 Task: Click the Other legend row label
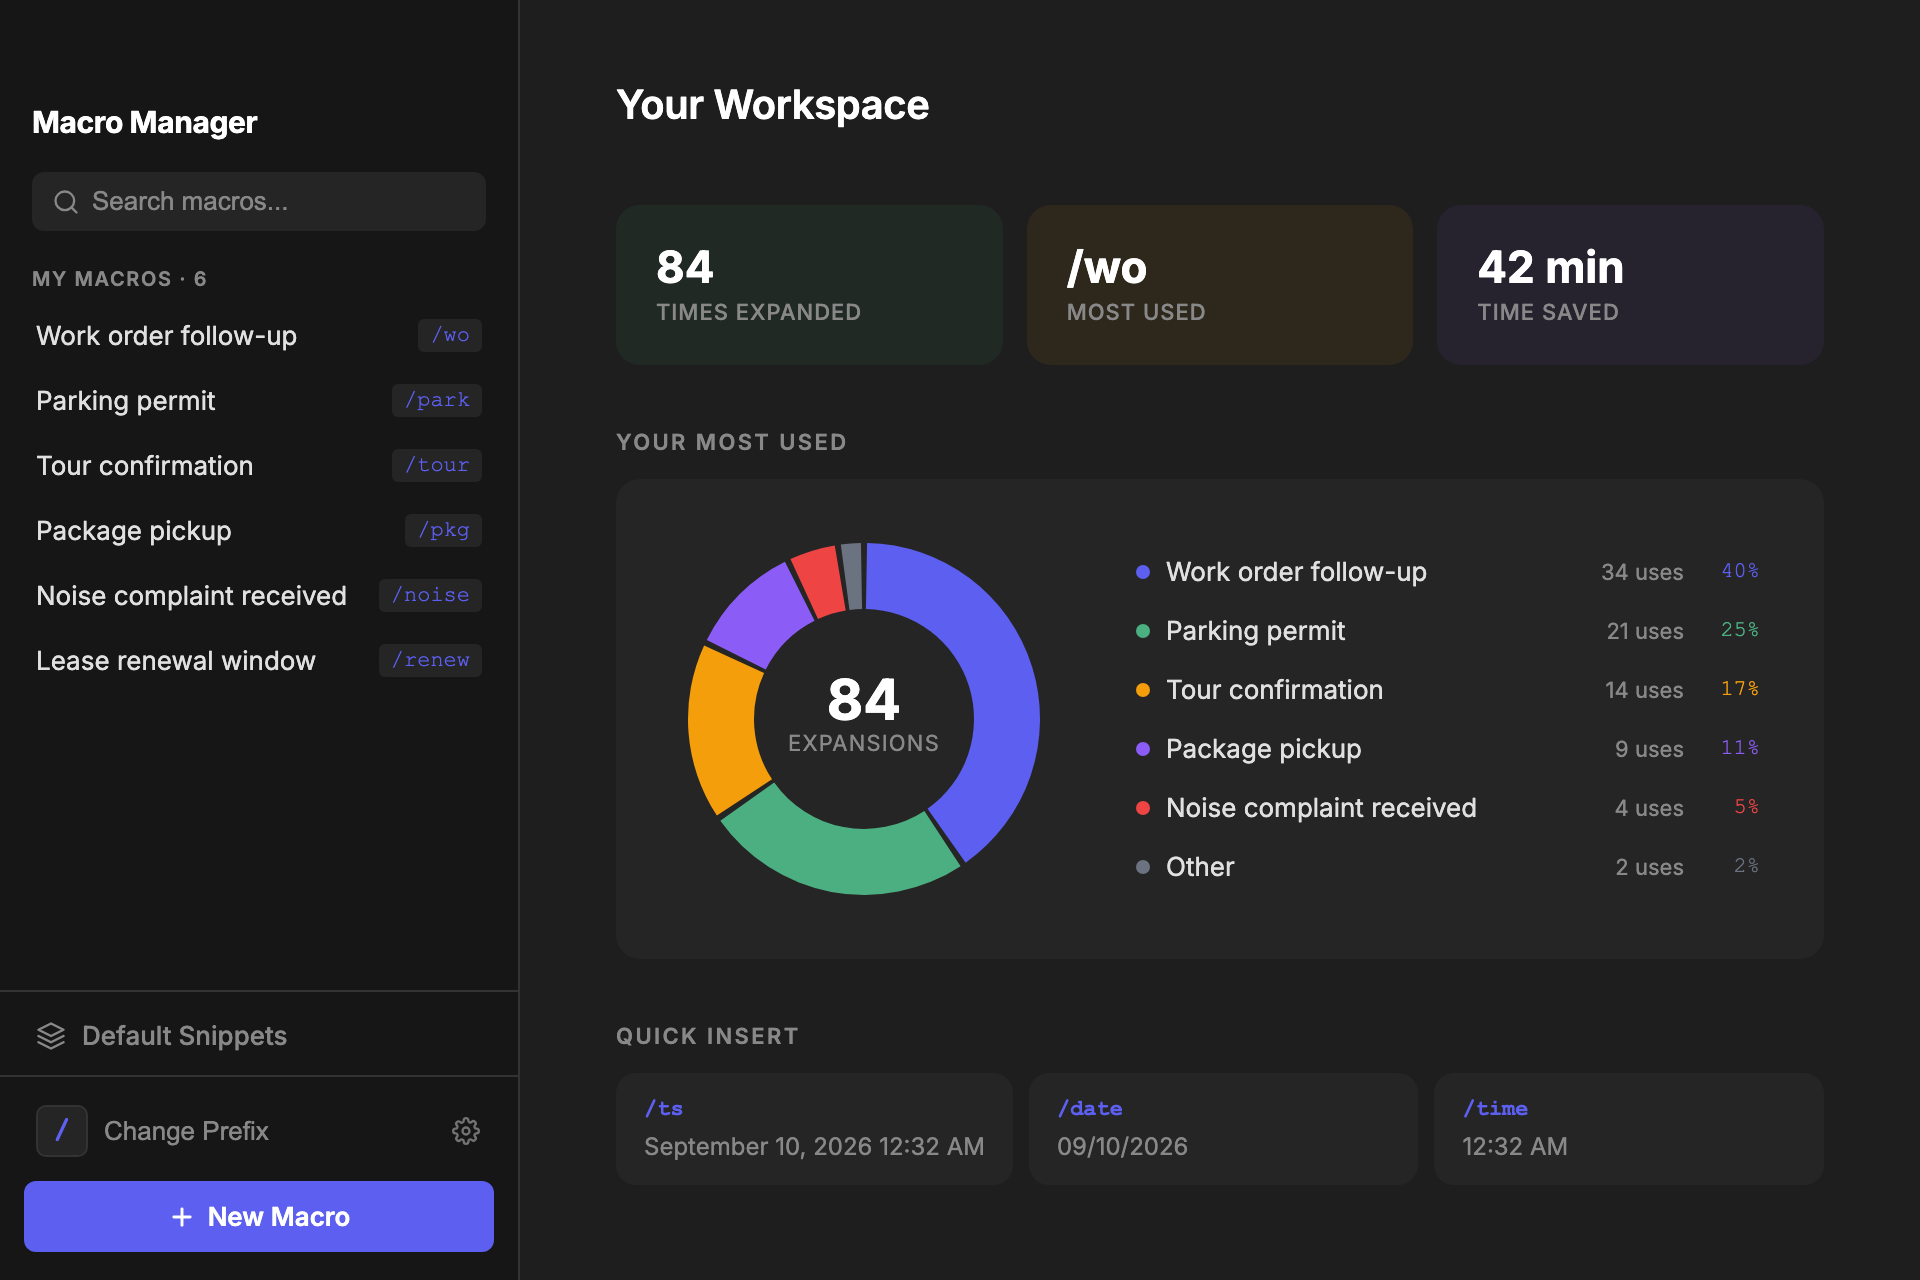point(1200,867)
